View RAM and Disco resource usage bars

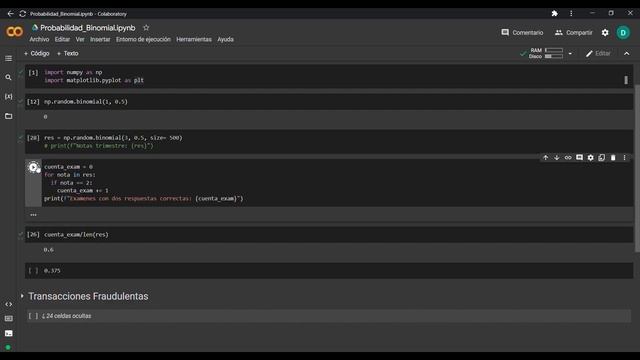(x=546, y=53)
